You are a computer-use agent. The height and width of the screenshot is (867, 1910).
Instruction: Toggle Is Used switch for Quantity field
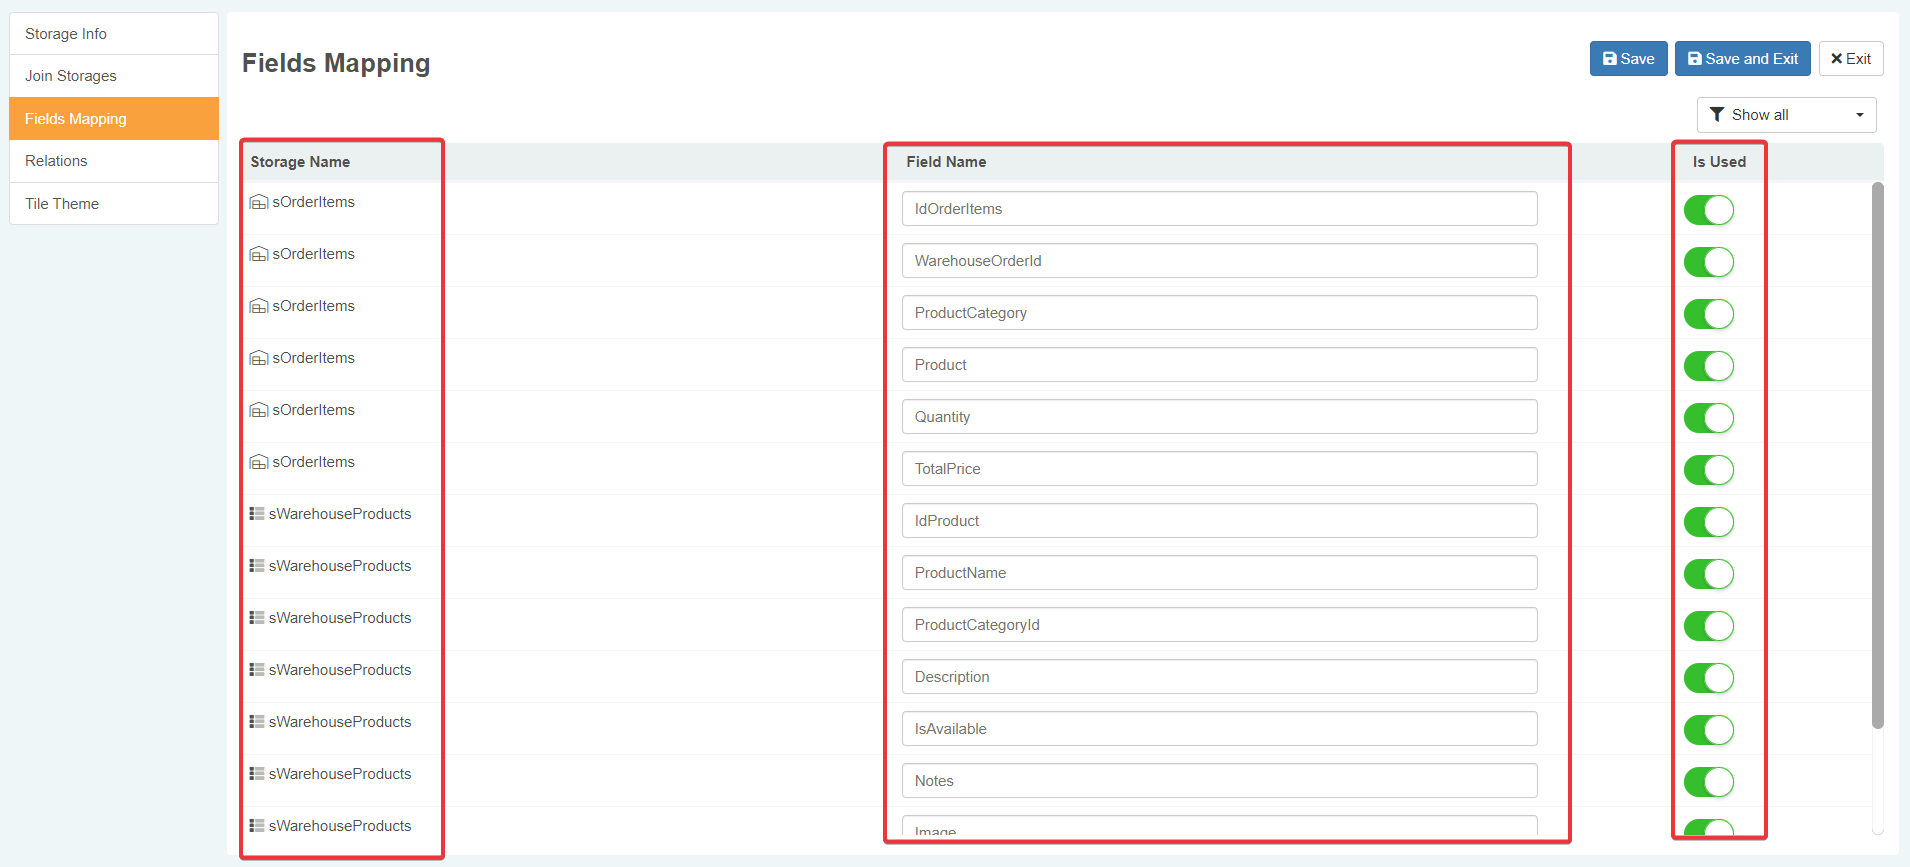pos(1708,418)
